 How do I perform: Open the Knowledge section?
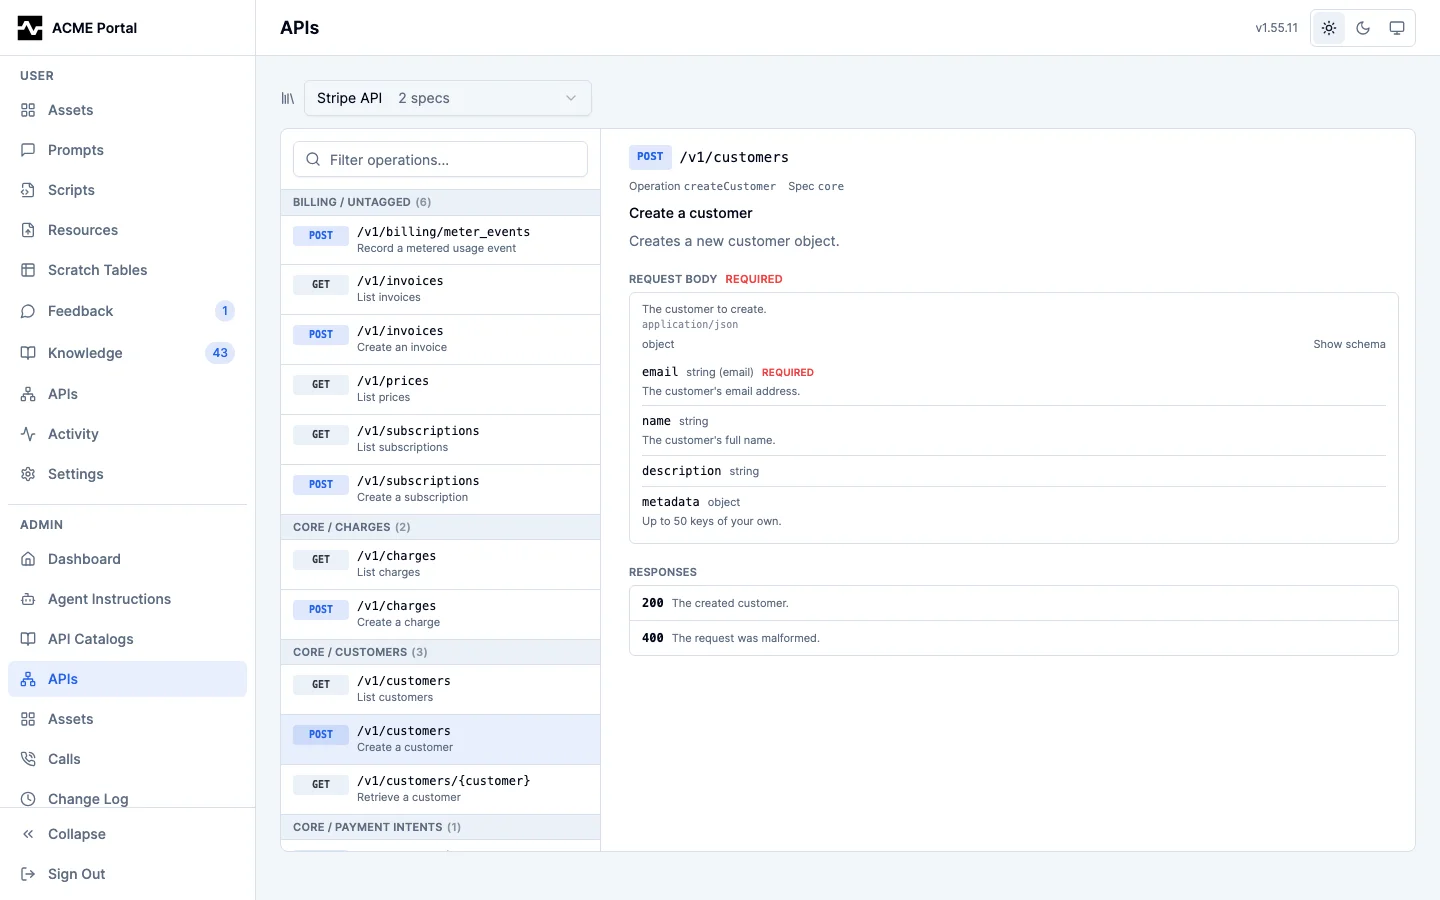tap(127, 353)
